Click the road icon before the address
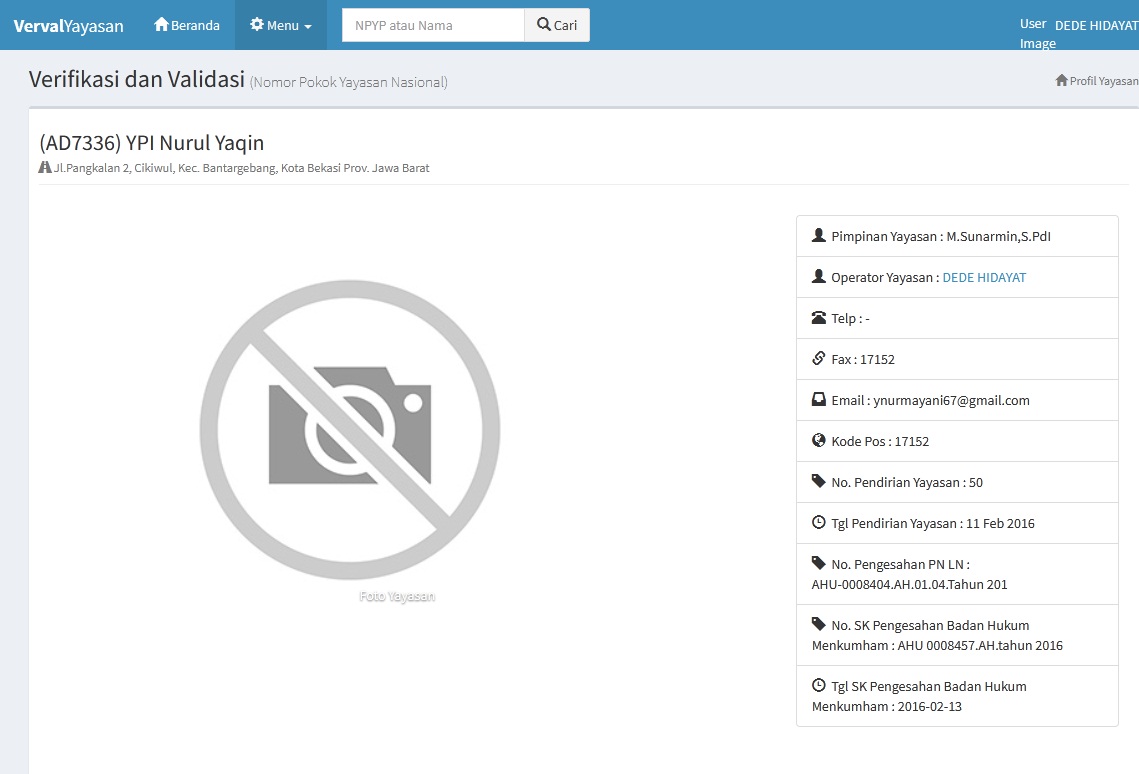The image size is (1139, 774). click(x=45, y=168)
